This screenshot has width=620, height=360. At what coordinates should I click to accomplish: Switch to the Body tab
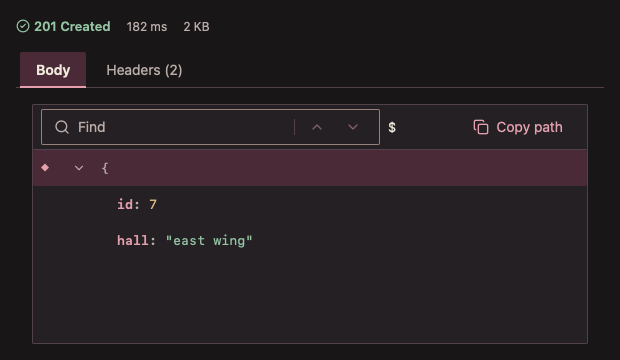point(53,70)
